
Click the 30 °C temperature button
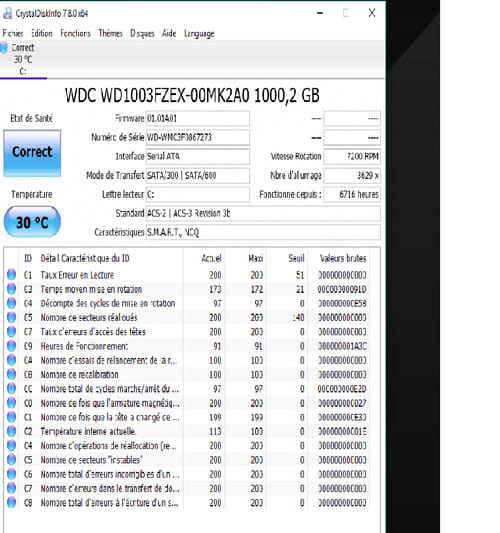[x=32, y=222]
